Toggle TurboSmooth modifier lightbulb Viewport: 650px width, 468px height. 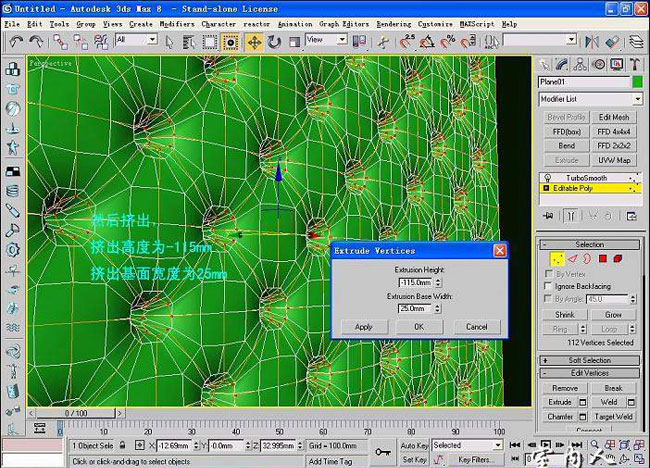coord(548,178)
